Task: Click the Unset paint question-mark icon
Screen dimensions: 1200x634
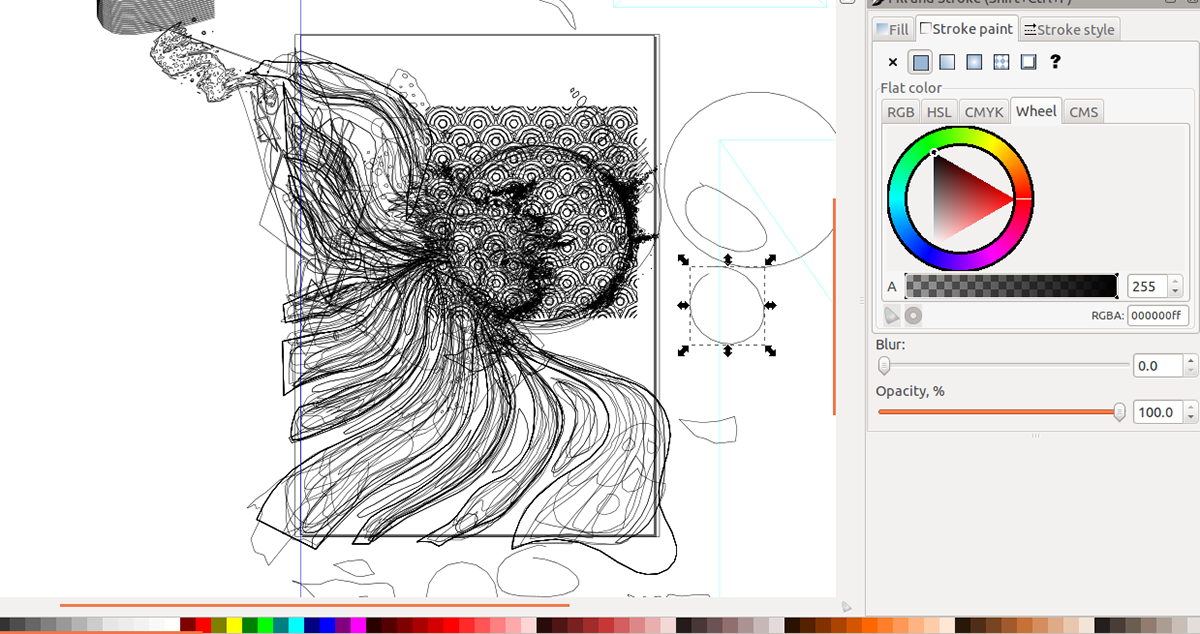Action: (1055, 62)
